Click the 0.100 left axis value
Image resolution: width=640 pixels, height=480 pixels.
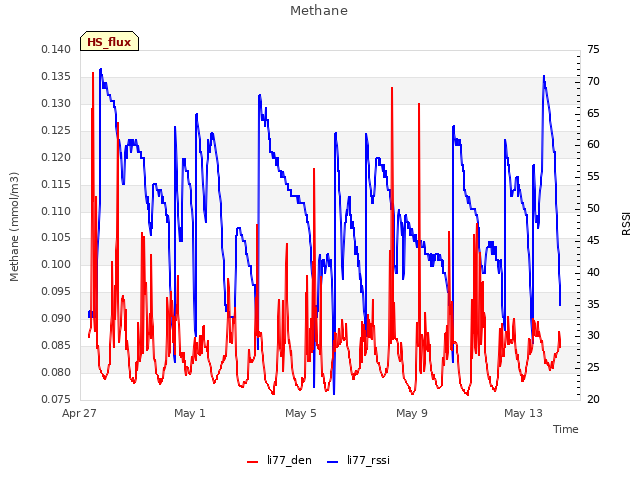click(56, 264)
